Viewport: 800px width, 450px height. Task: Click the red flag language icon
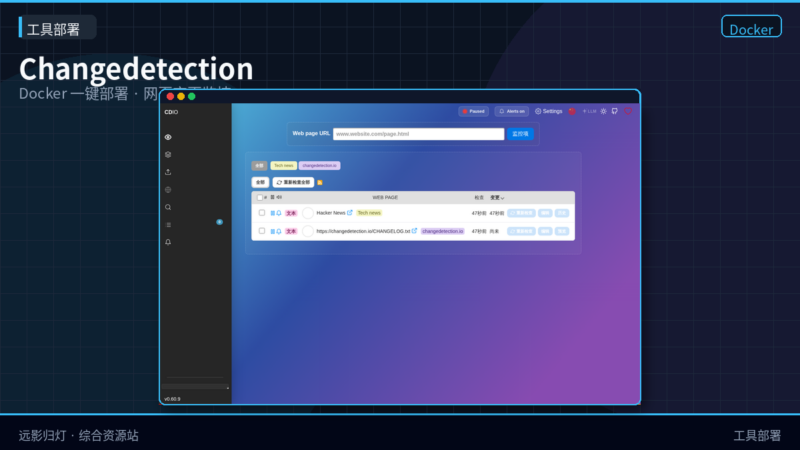[x=572, y=111]
